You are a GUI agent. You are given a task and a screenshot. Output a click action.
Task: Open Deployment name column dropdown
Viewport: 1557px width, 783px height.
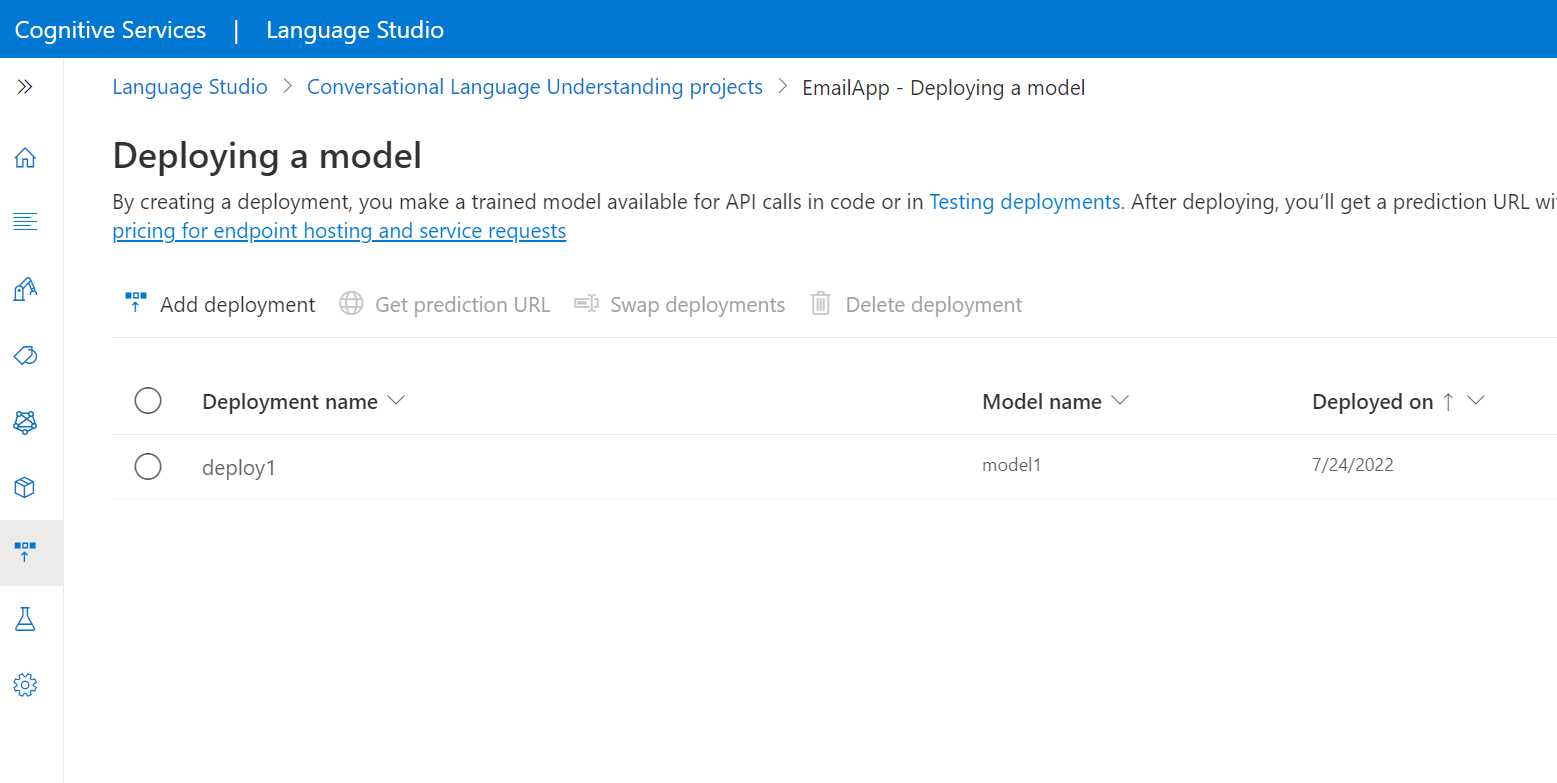396,401
